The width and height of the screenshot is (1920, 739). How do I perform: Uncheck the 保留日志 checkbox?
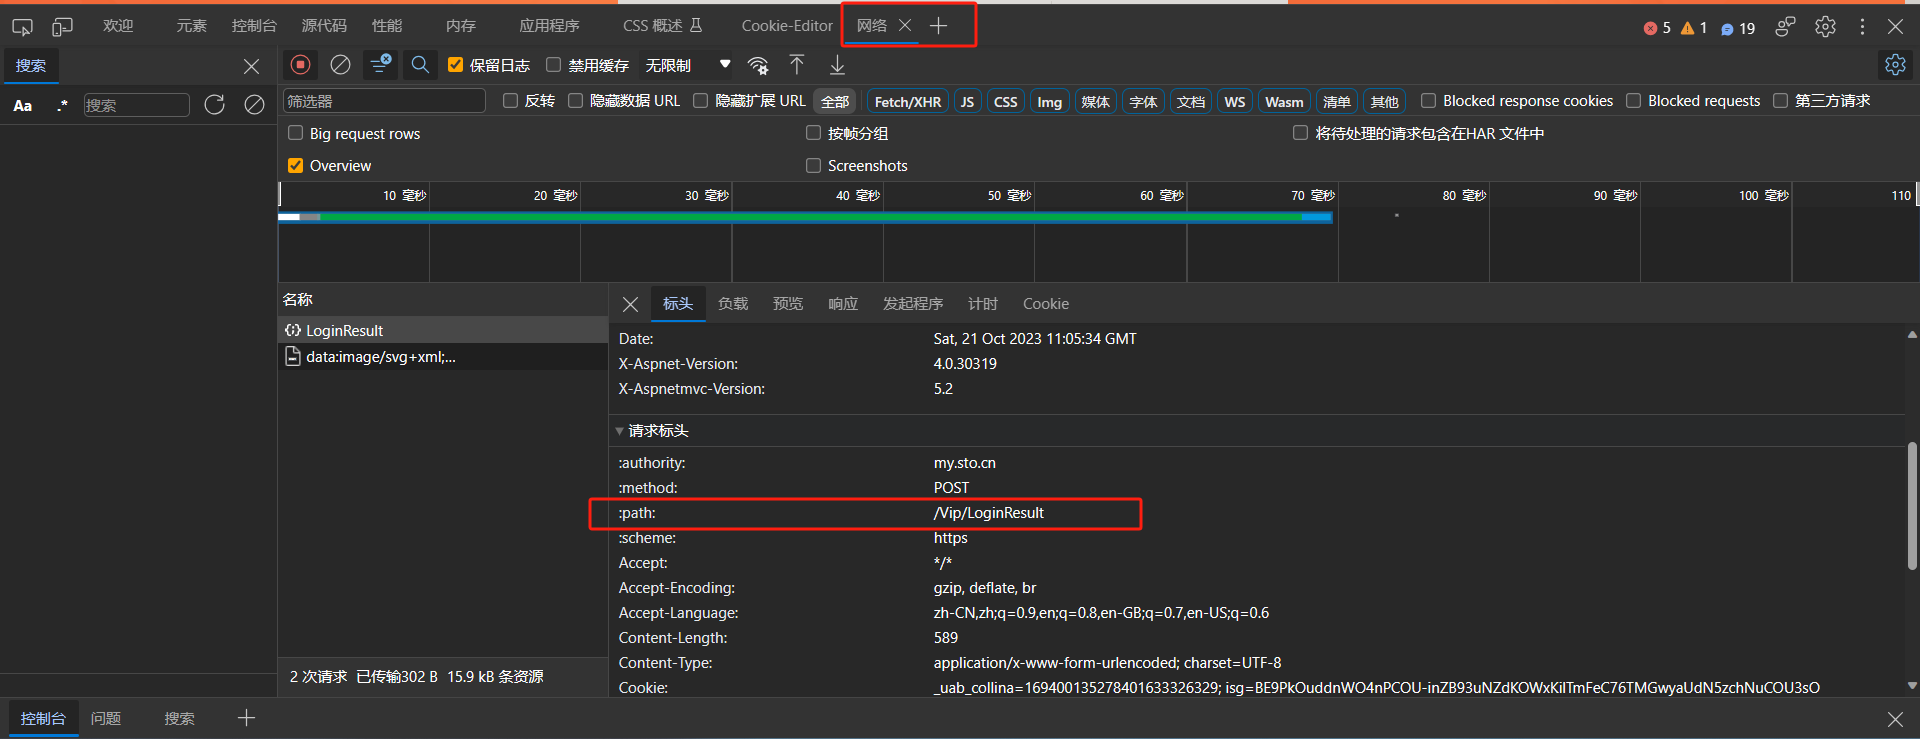click(x=456, y=65)
